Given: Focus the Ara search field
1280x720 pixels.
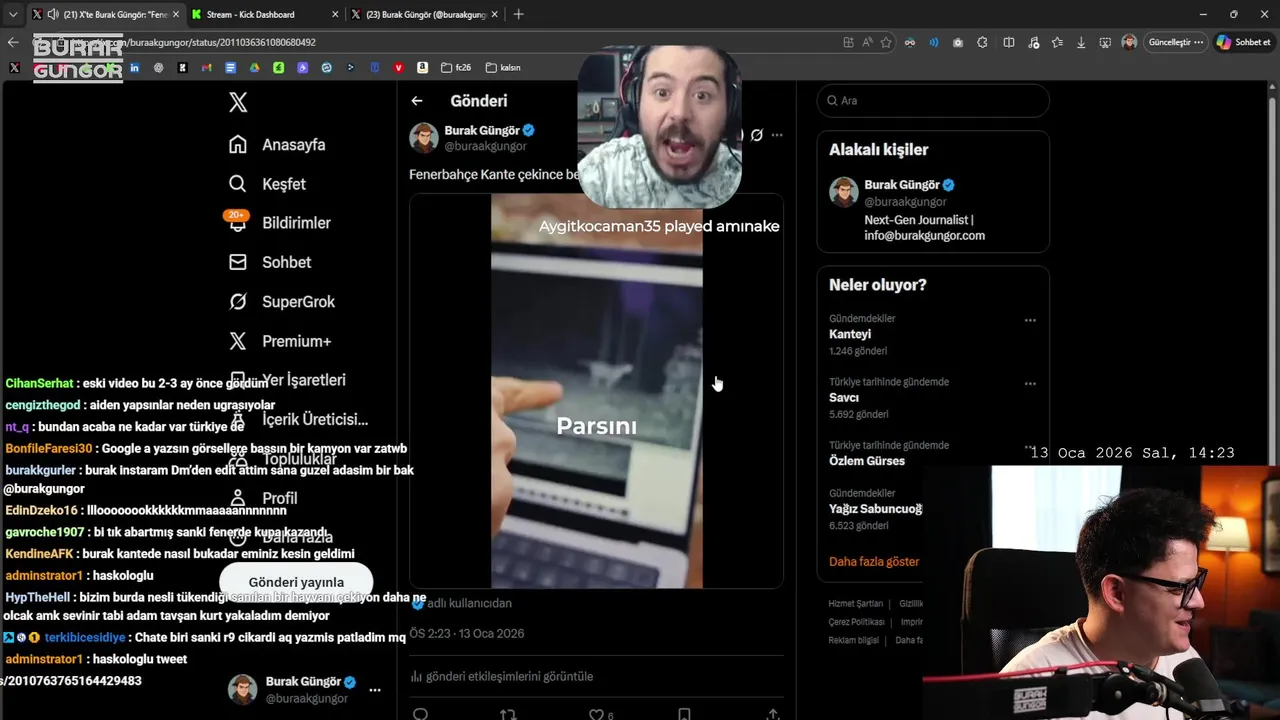Looking at the screenshot, I should (x=933, y=101).
